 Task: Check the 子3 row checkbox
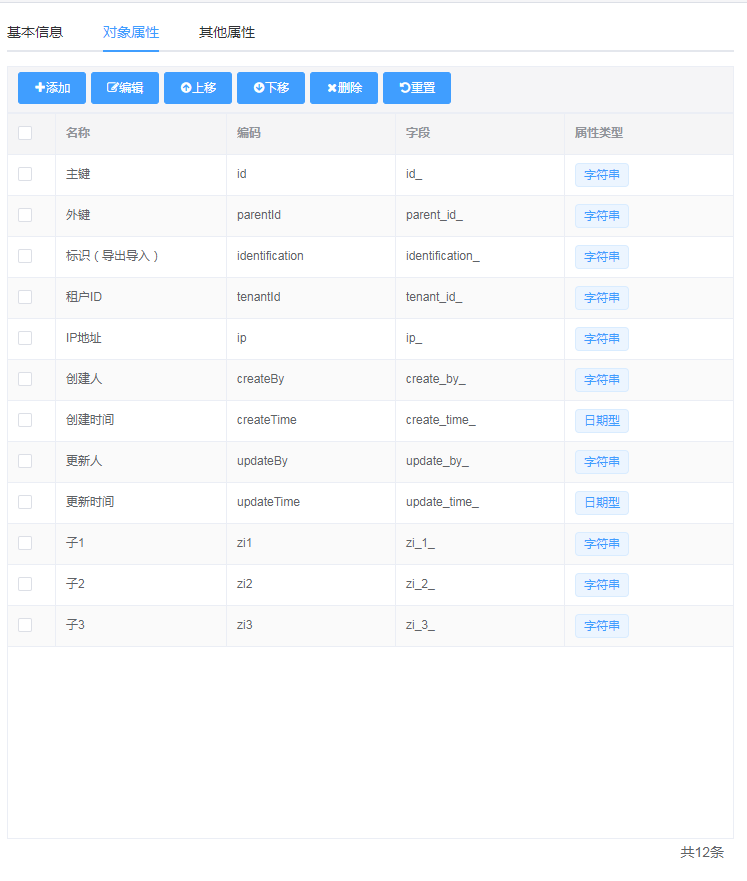[x=25, y=625]
